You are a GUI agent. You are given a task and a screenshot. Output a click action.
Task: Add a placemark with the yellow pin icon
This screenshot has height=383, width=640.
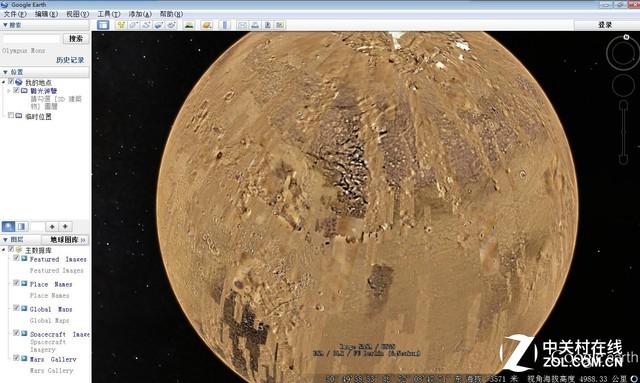[x=121, y=25]
